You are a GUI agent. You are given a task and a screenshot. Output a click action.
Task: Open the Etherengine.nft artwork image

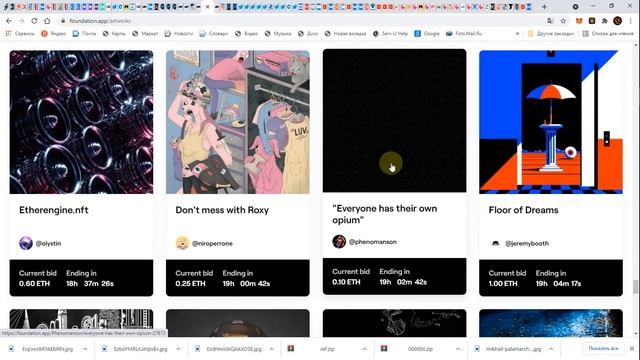(x=81, y=122)
